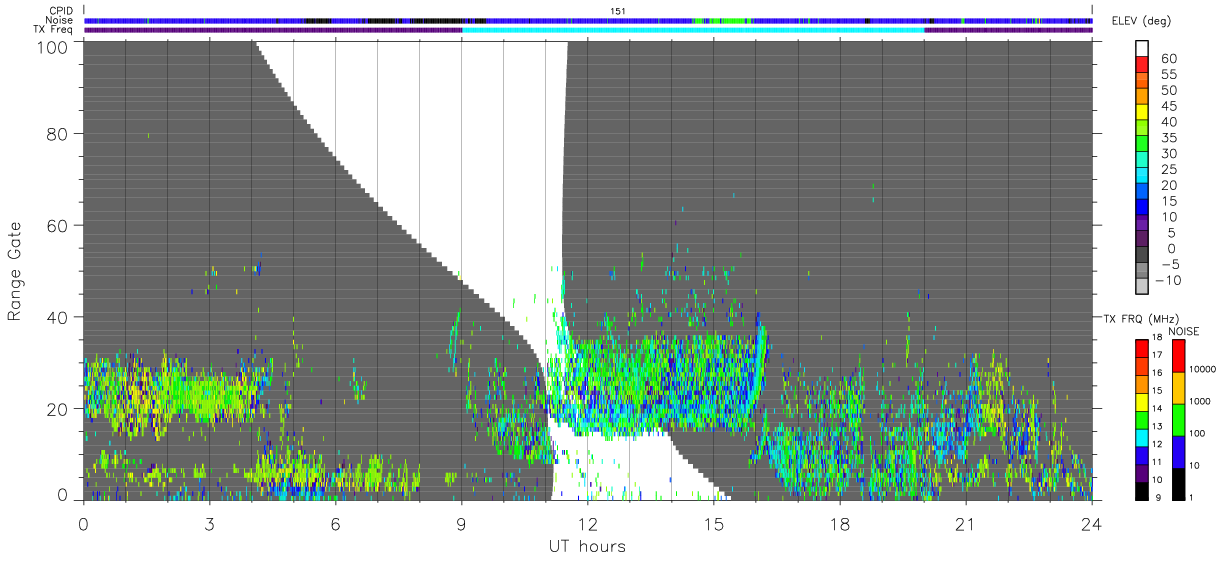Click the "21" tick on the UT hours axis
Screen dimensions: 1228x567
point(965,524)
